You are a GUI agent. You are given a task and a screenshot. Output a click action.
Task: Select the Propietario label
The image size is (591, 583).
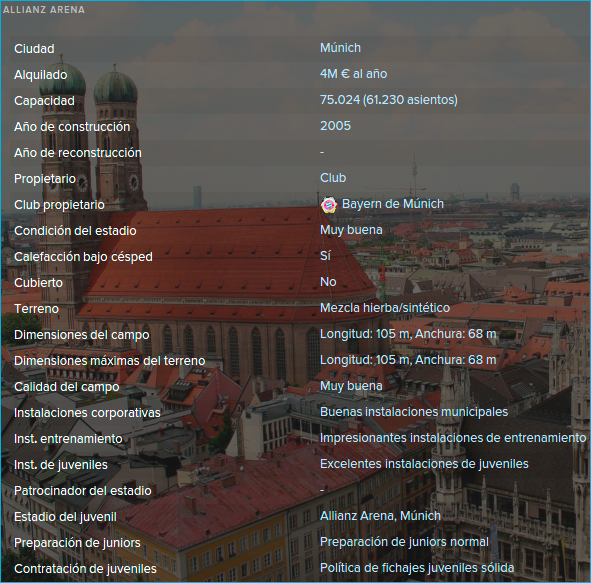pos(45,179)
